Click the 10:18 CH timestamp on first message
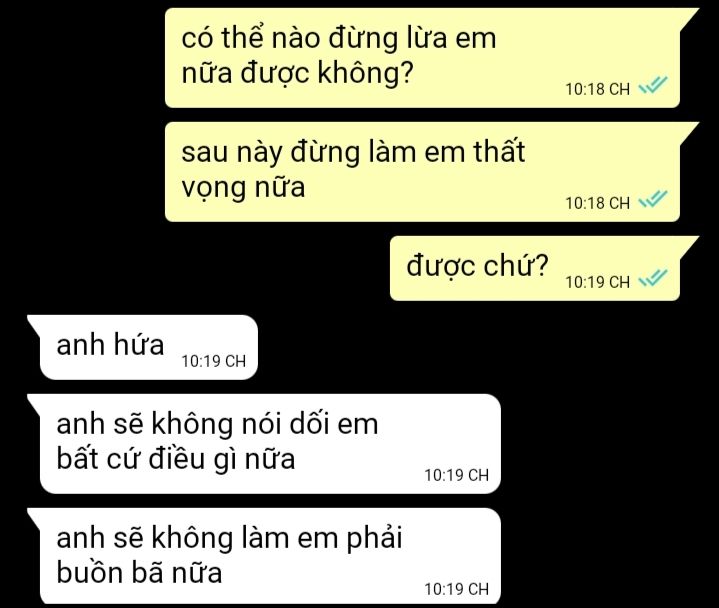The width and height of the screenshot is (719, 608). (x=597, y=89)
